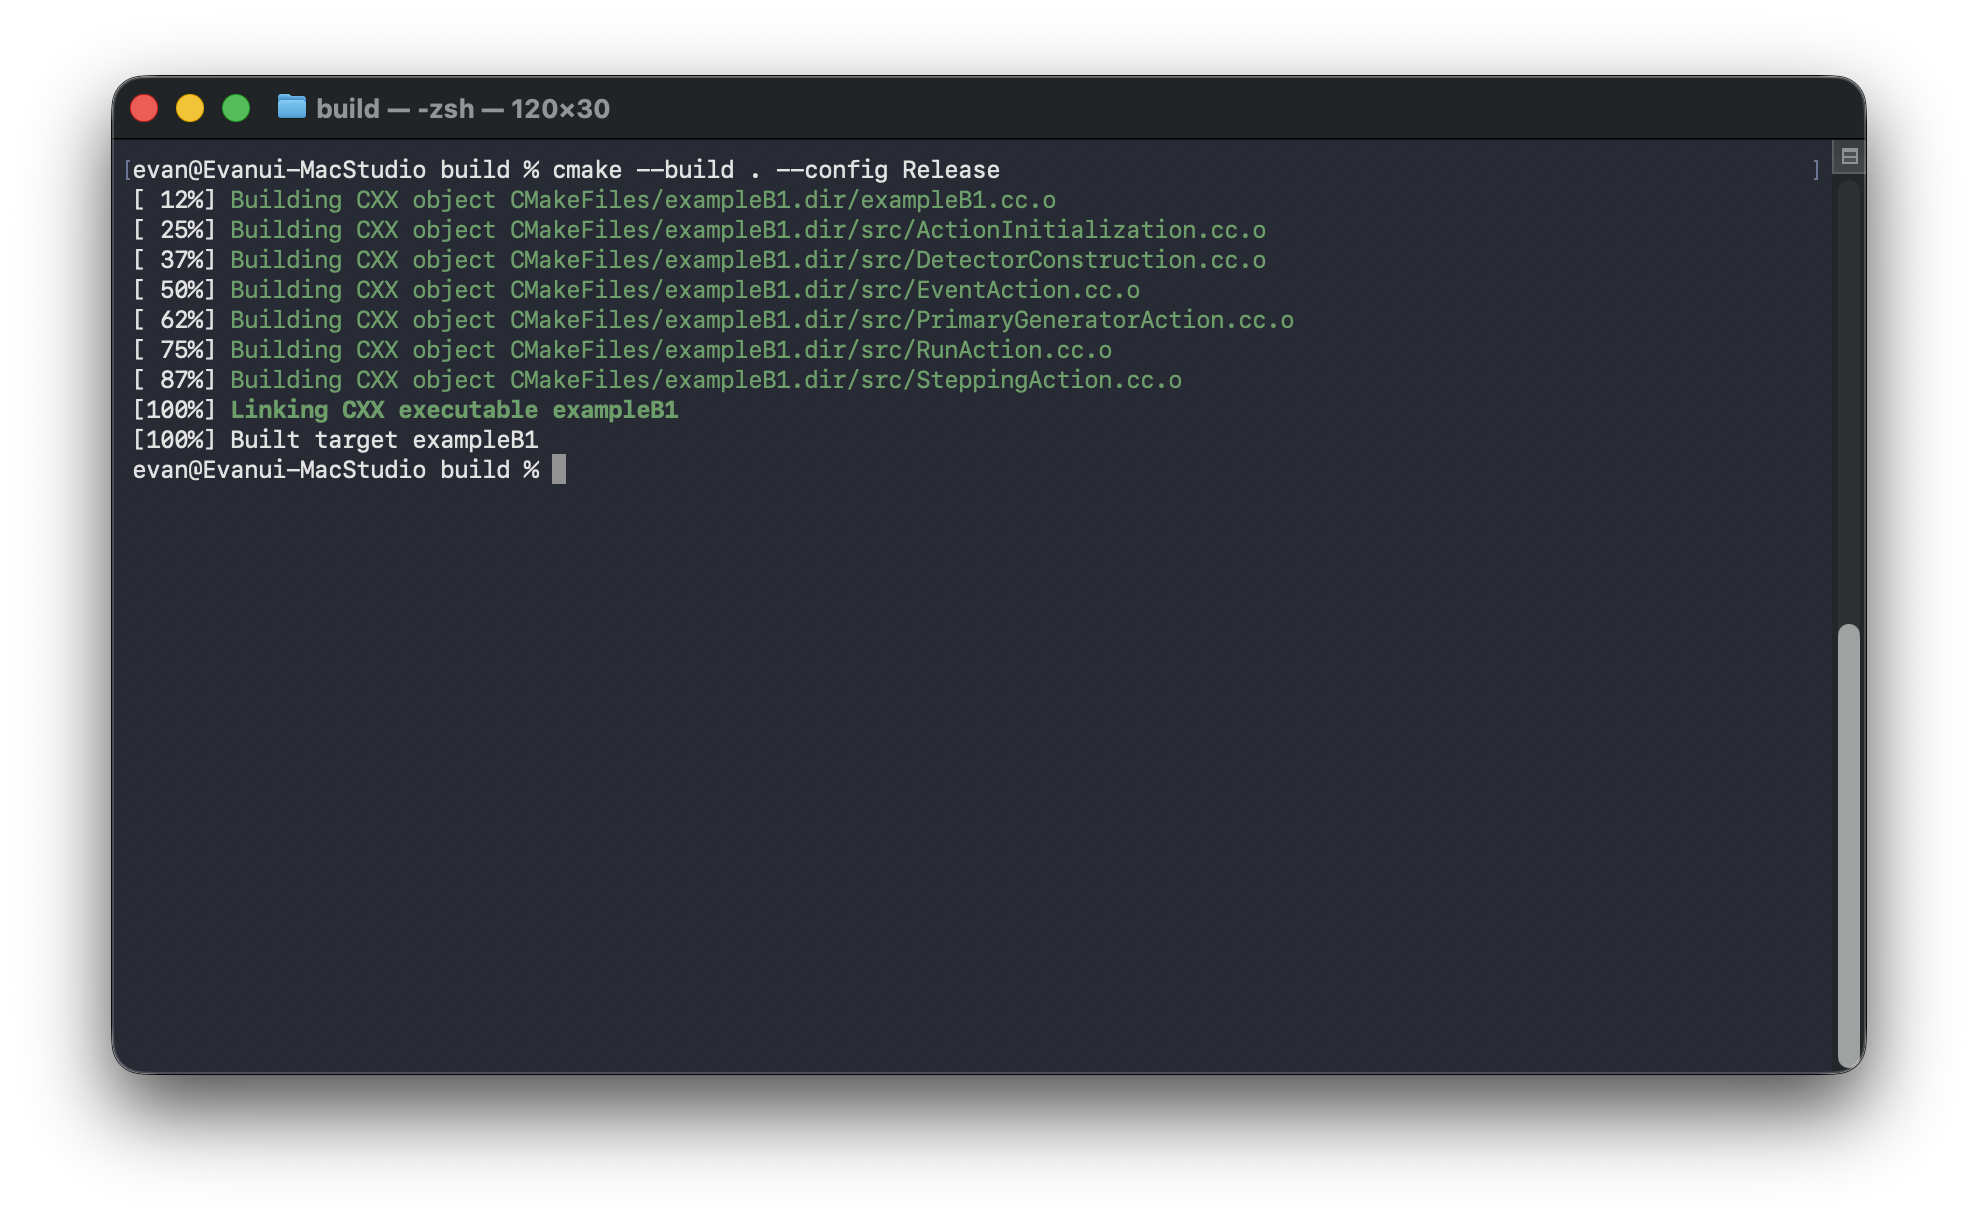Click the DetectorConstruction.cc.o build line
Screen dimensions: 1978x1222
(x=747, y=260)
